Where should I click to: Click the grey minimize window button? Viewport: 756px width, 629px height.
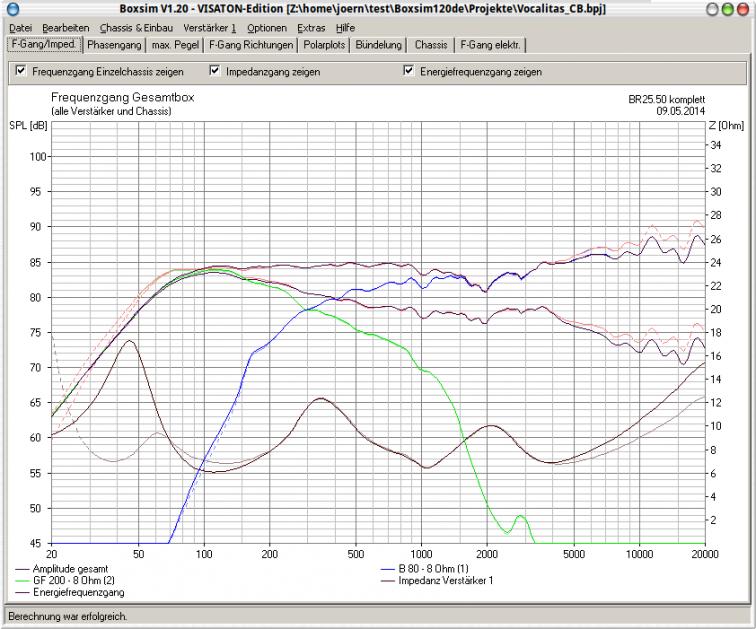point(712,9)
